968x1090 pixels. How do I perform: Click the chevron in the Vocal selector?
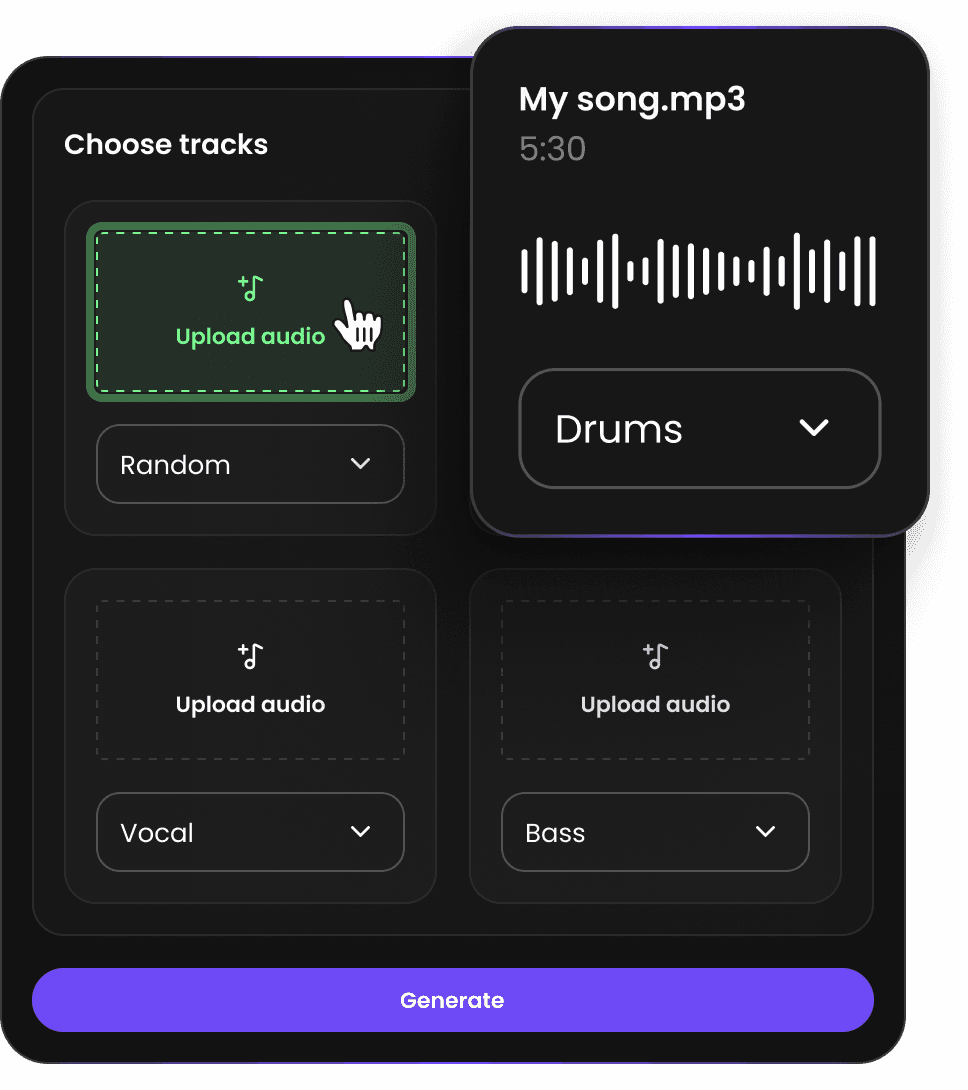360,831
